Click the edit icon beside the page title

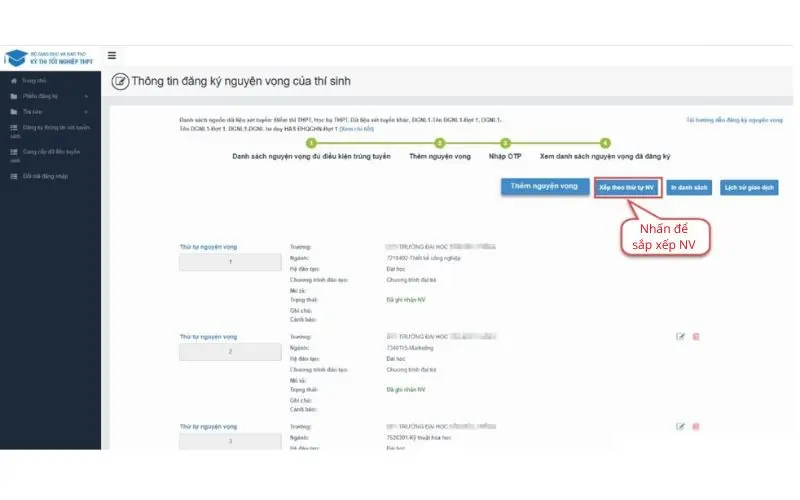[120, 81]
